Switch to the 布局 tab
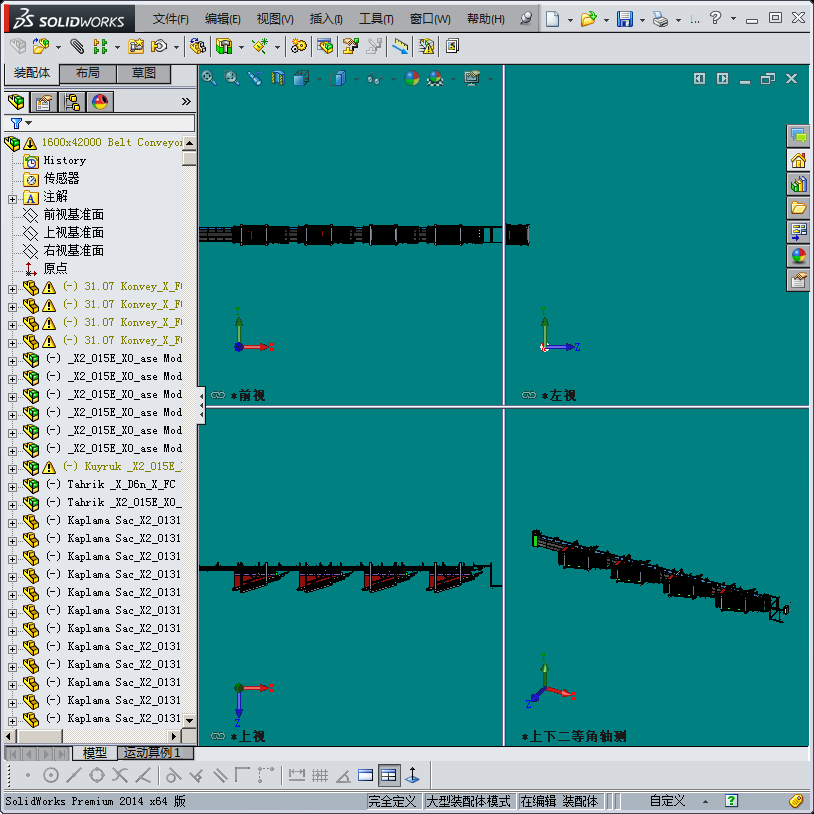 click(x=88, y=73)
